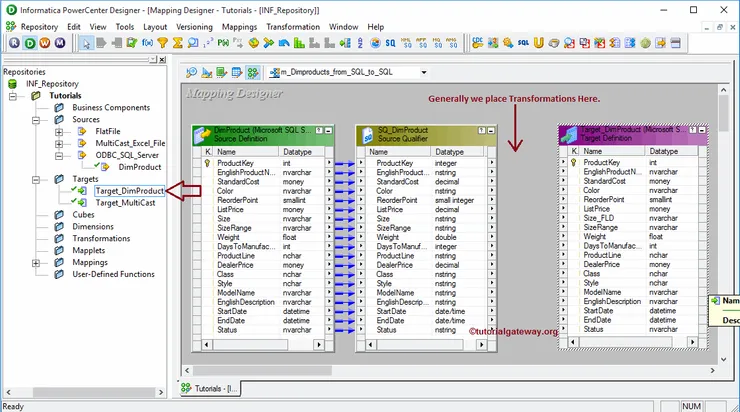Choose the Rank transformation green bars icon

pos(299,43)
